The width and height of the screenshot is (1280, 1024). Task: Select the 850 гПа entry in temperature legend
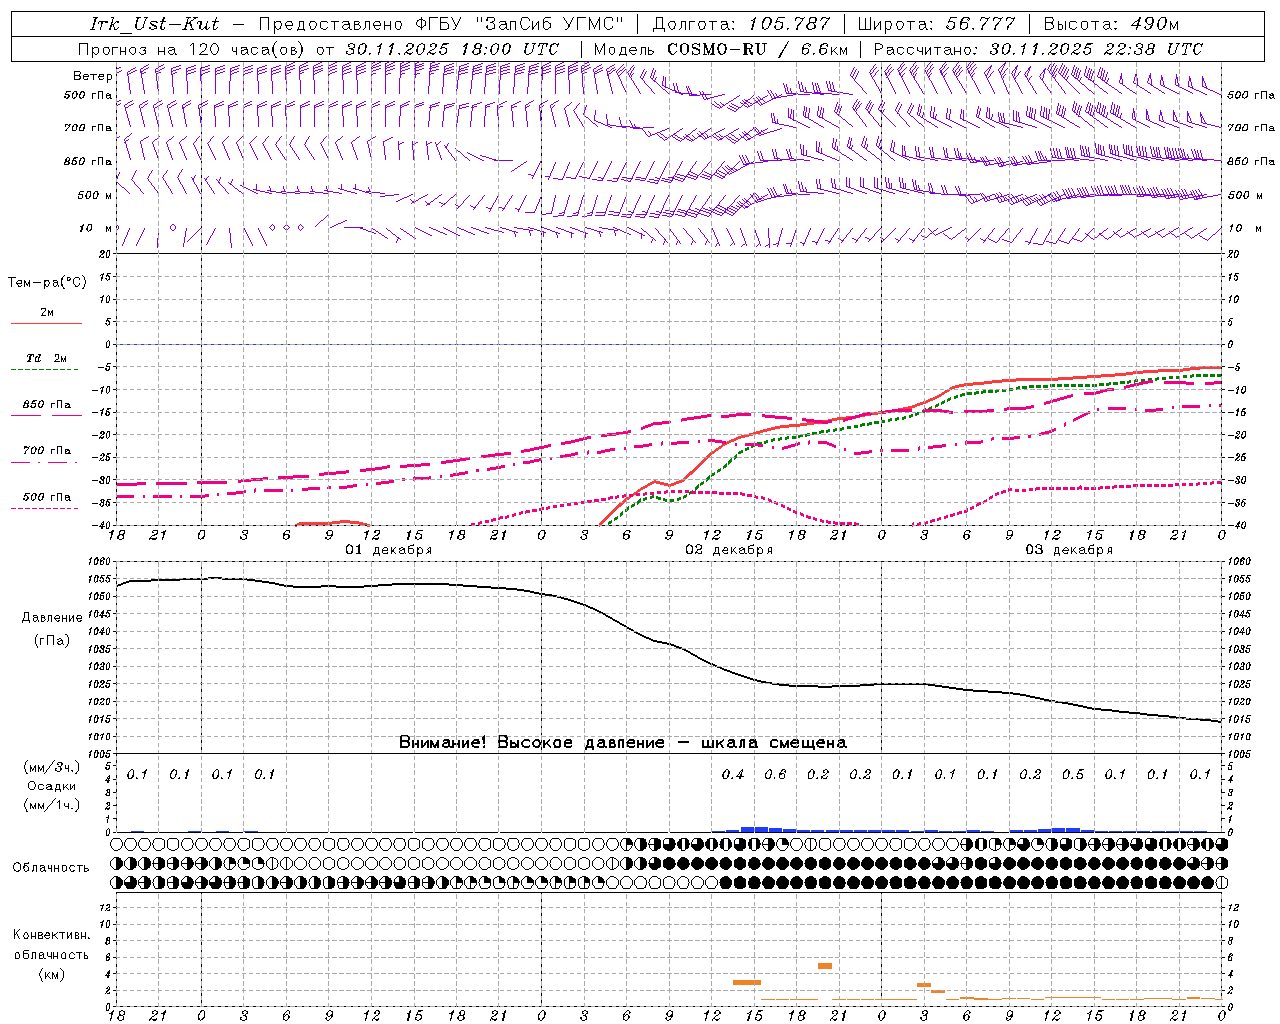47,405
